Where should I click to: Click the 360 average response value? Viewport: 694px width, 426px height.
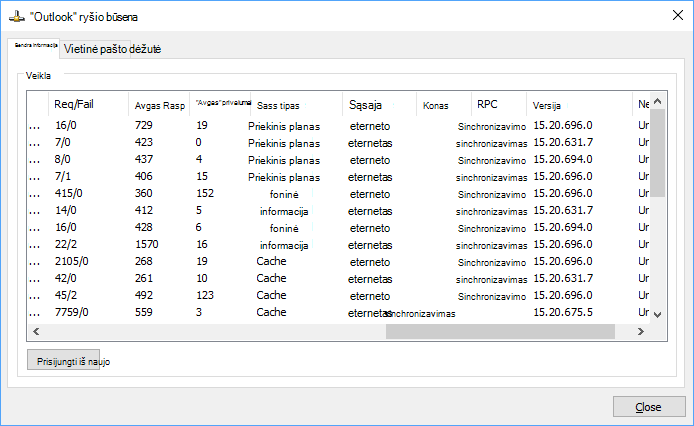coord(144,194)
